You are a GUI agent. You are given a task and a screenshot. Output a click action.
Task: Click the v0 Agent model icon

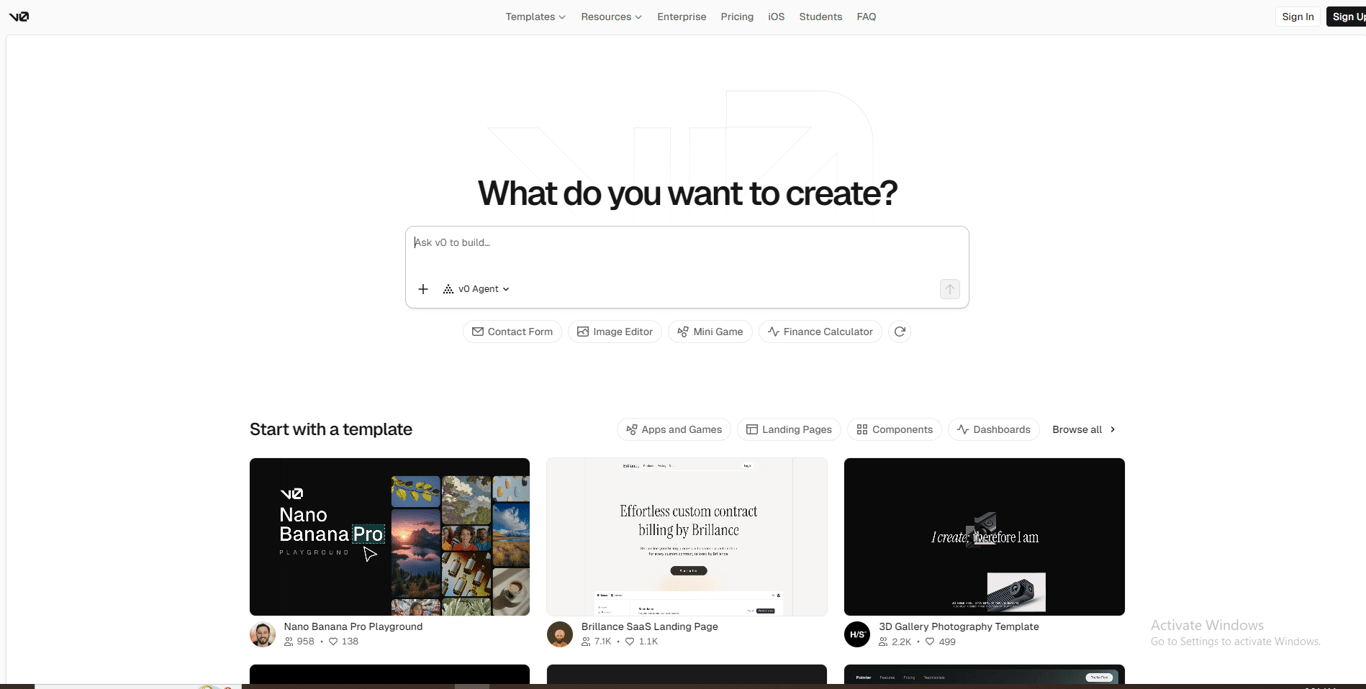click(448, 289)
